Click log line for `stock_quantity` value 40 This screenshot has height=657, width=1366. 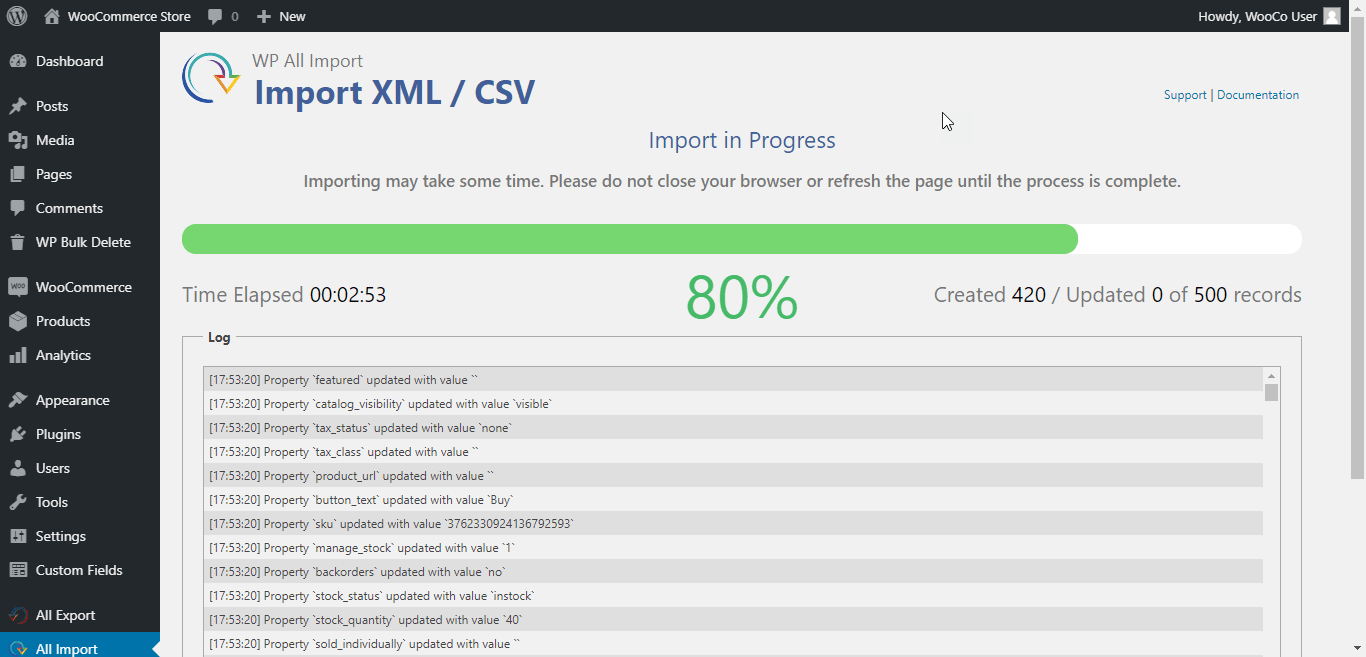click(x=733, y=620)
